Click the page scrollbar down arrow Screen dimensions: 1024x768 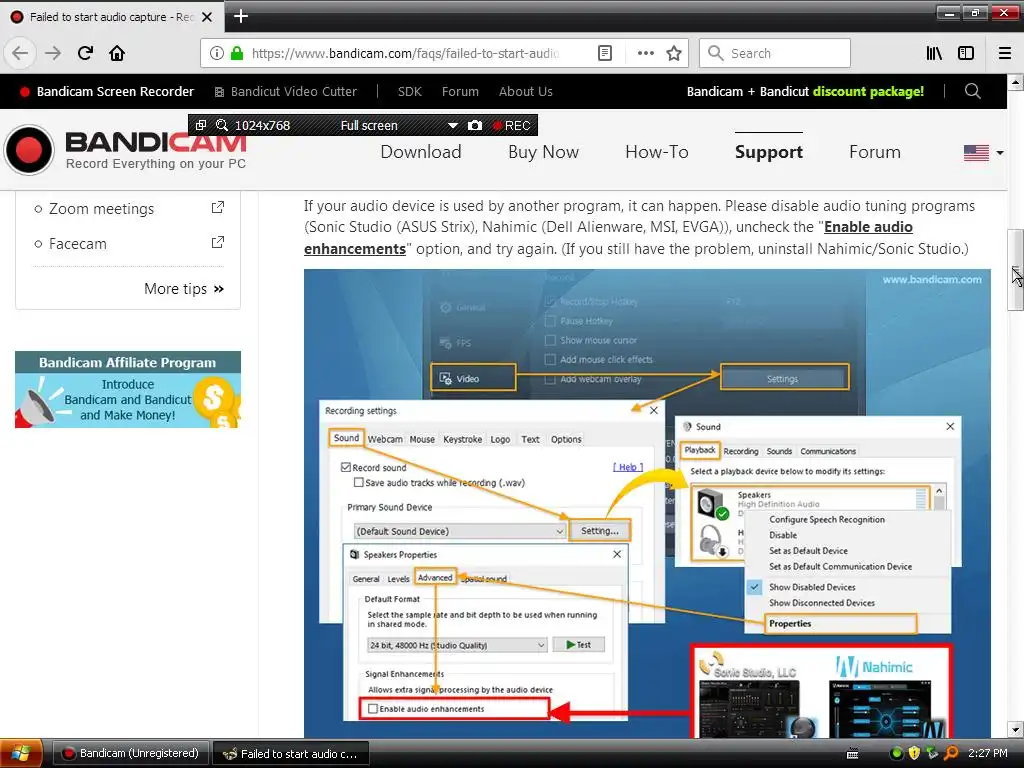1015,729
